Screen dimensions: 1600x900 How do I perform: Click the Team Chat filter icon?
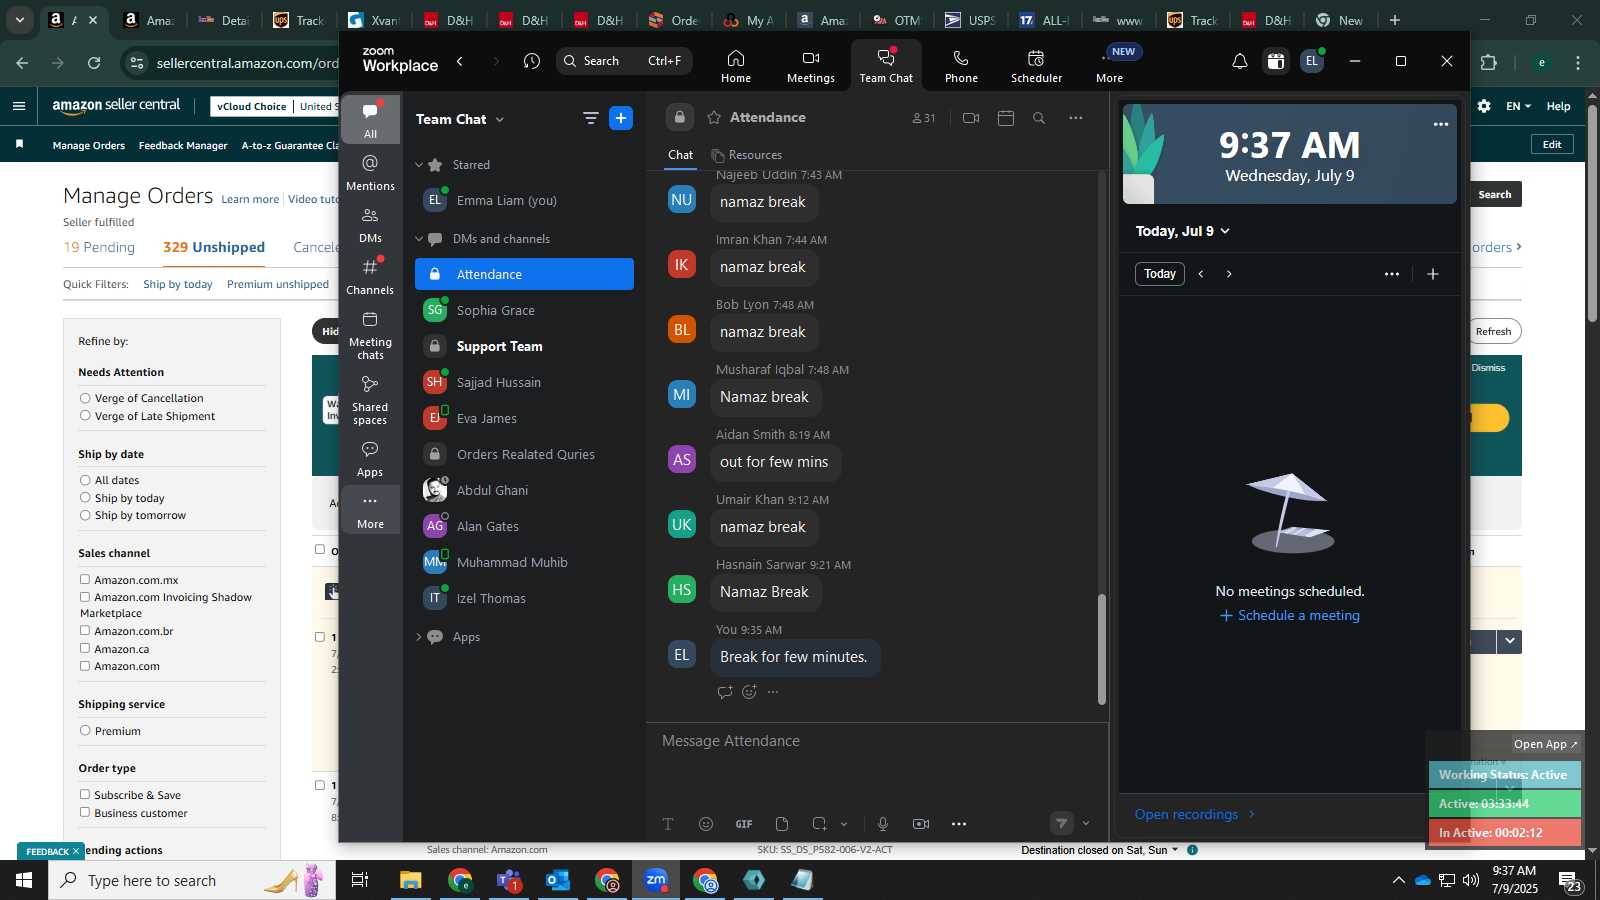pos(590,119)
